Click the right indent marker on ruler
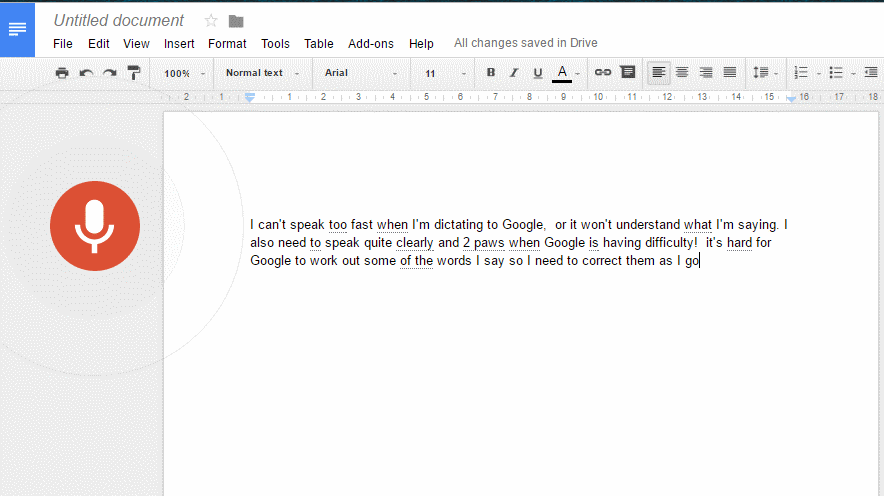This screenshot has height=496, width=884. 791,98
